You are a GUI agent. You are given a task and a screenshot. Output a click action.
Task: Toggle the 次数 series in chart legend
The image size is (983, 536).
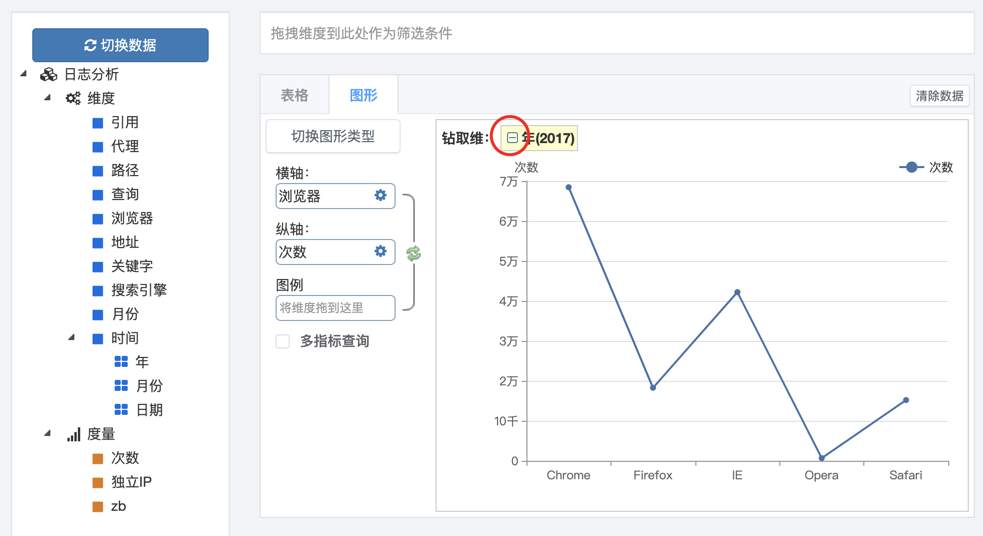coord(926,167)
